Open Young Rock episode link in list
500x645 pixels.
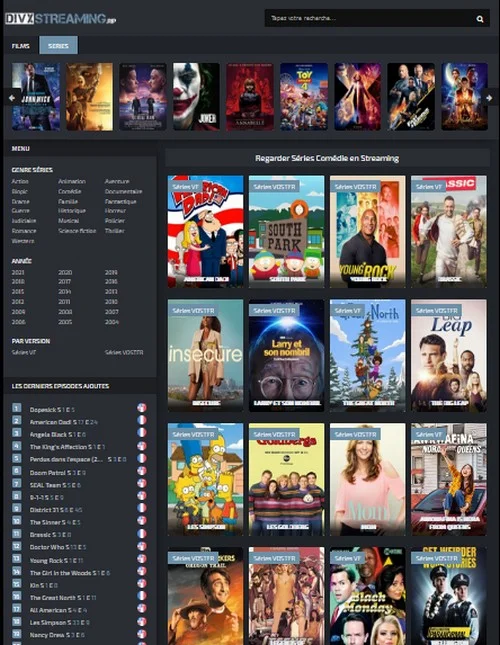point(56,560)
